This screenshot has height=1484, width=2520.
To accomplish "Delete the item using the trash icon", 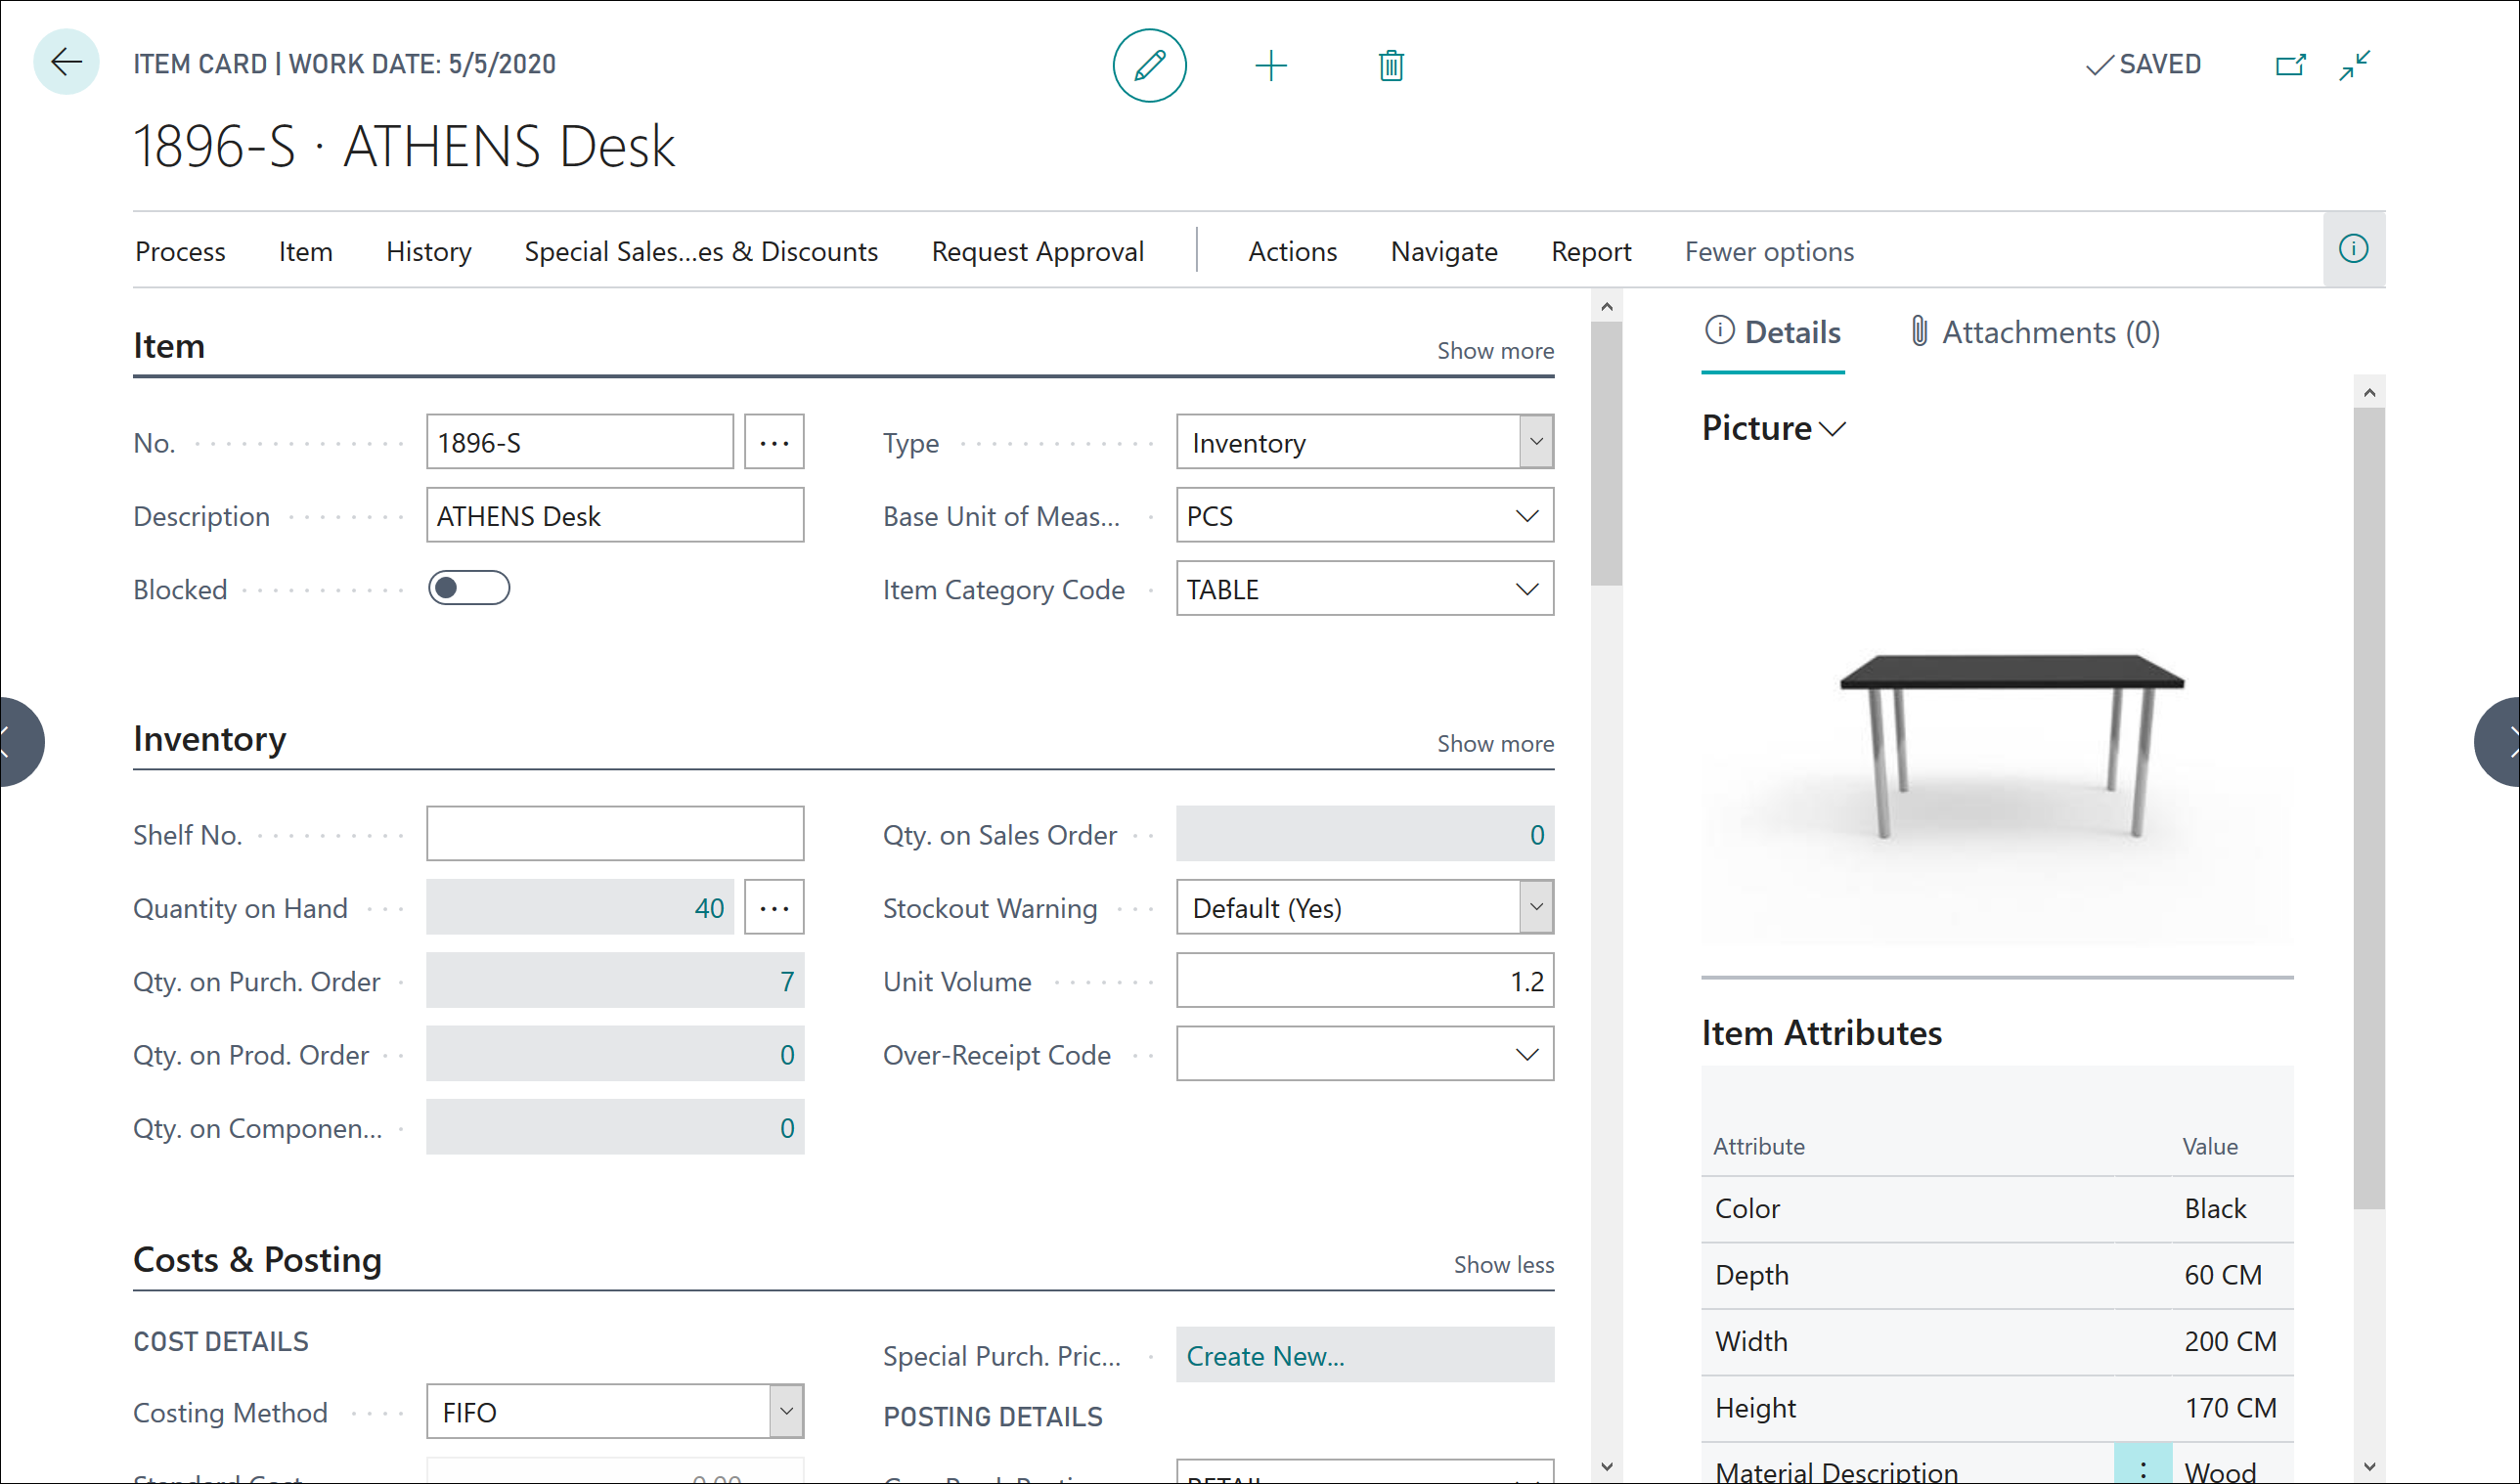I will 1390,65.
